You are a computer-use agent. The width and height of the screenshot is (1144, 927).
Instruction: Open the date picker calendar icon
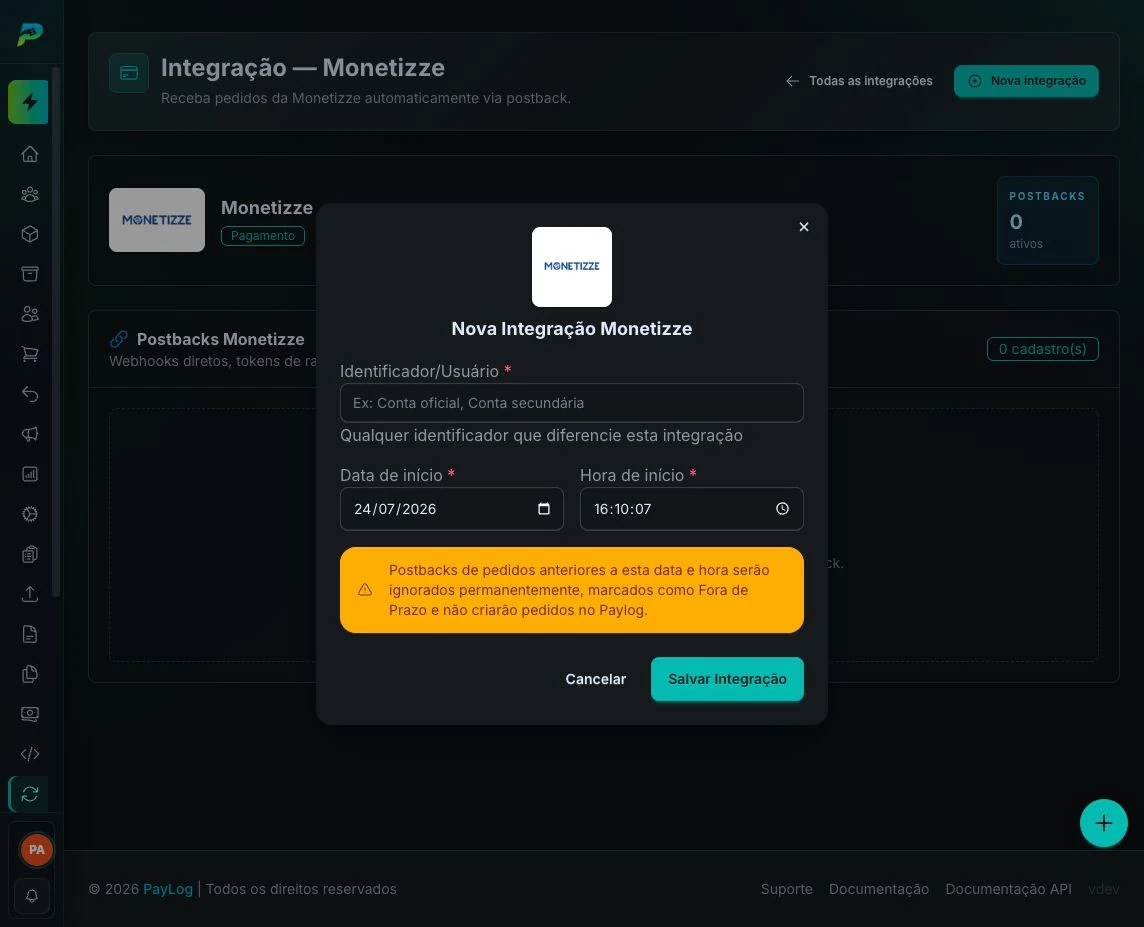544,508
